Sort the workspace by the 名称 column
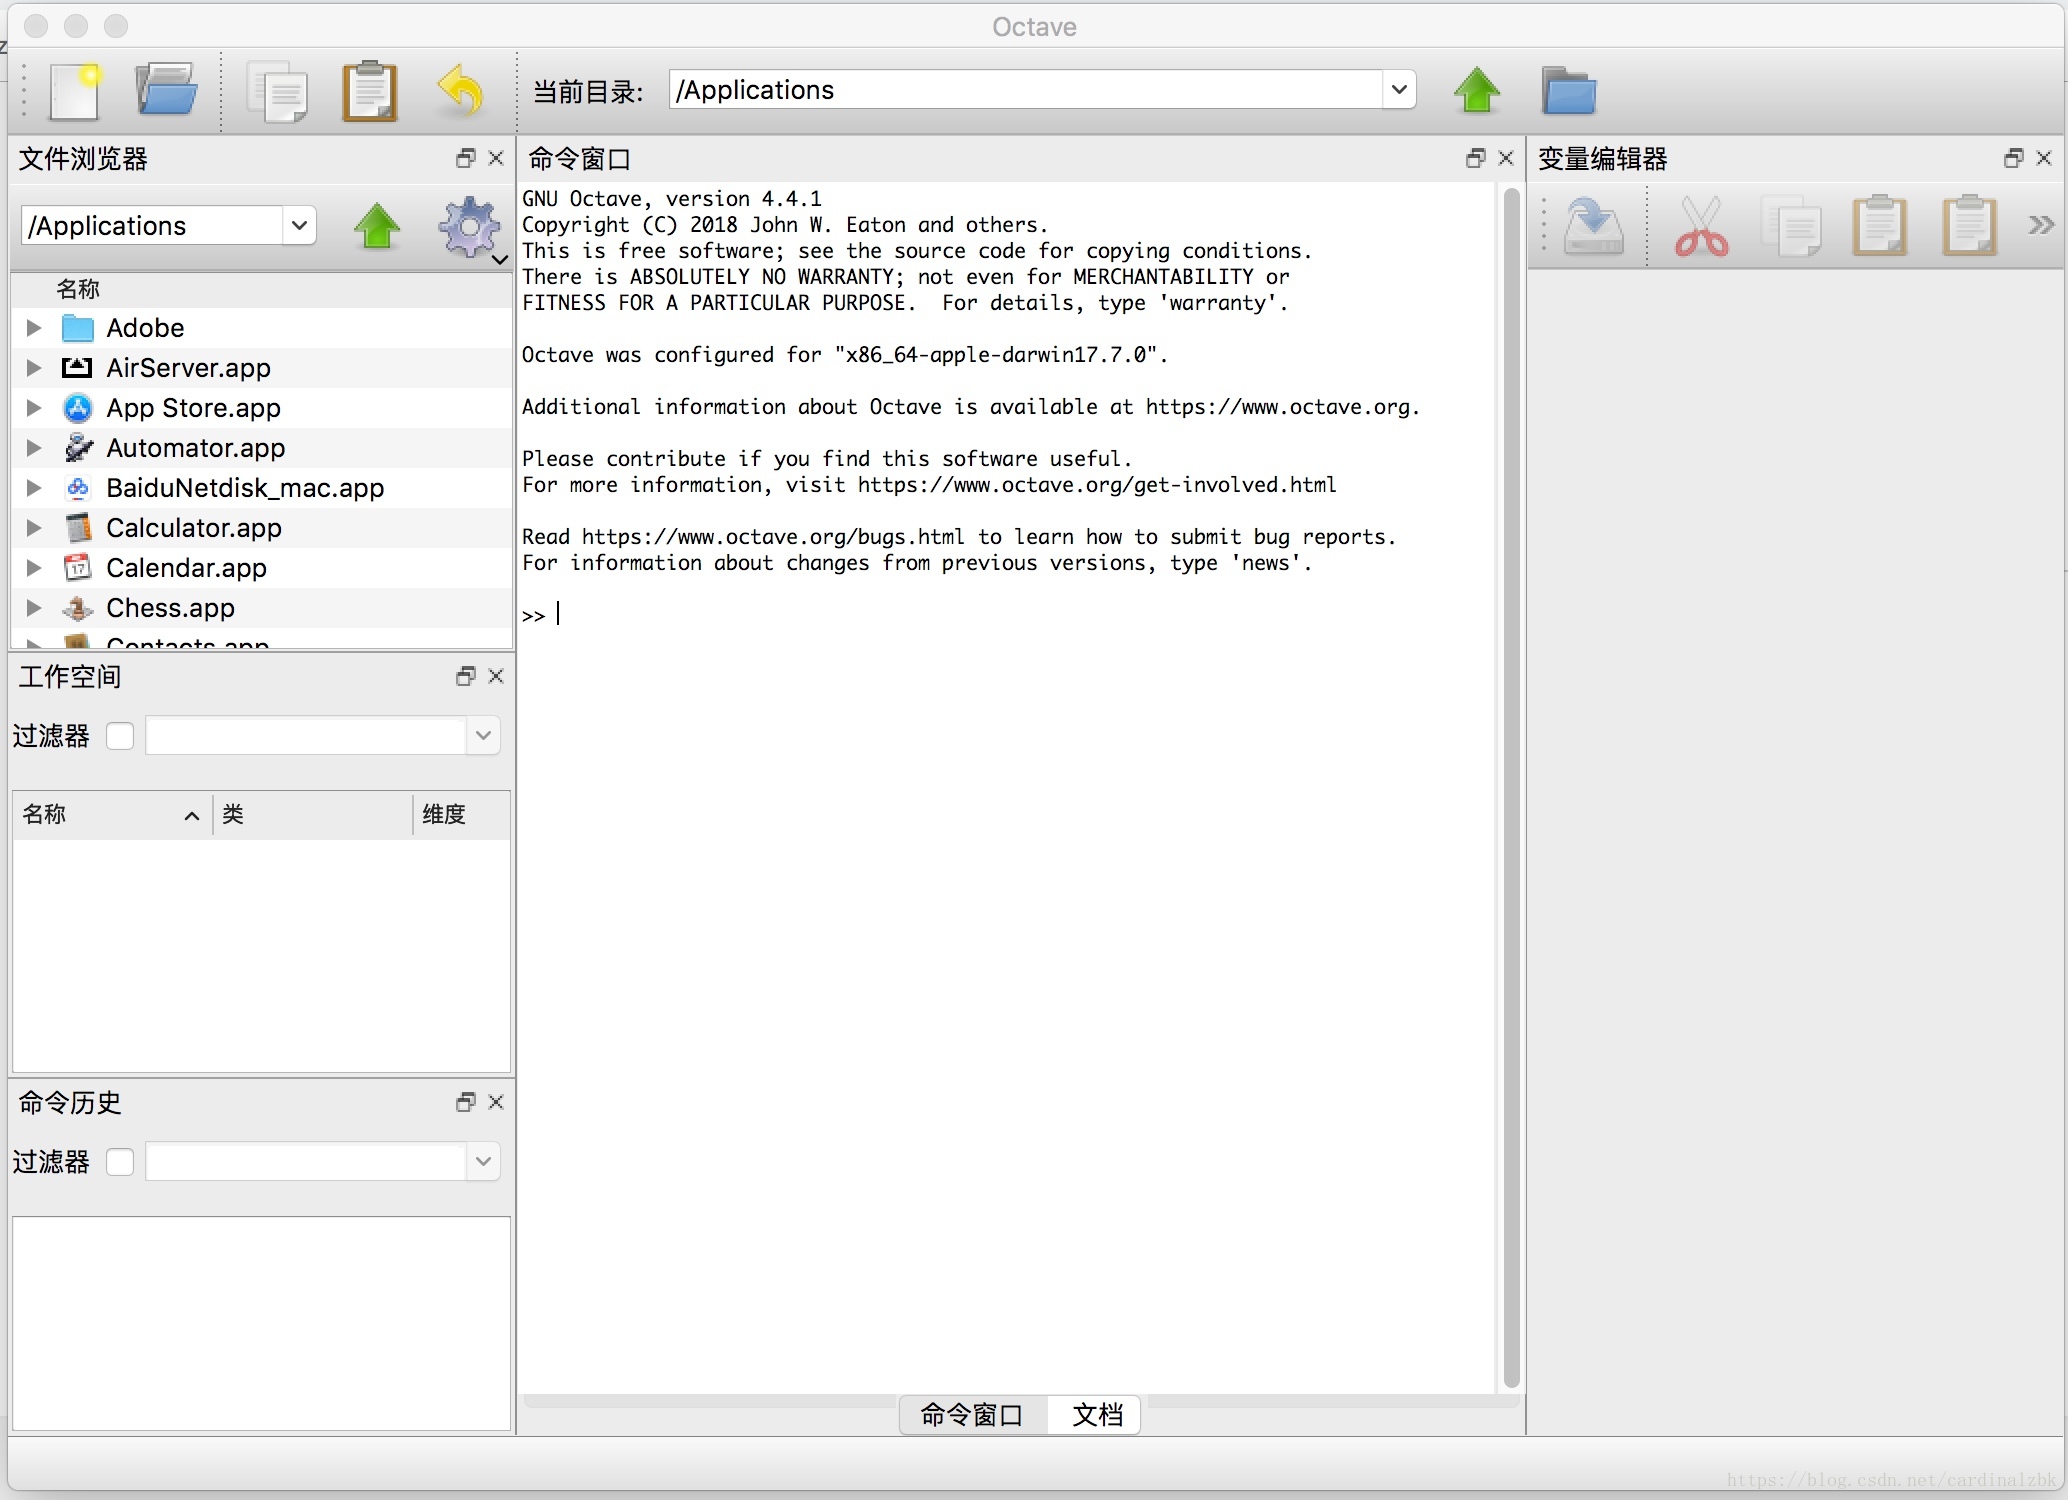 (x=112, y=814)
